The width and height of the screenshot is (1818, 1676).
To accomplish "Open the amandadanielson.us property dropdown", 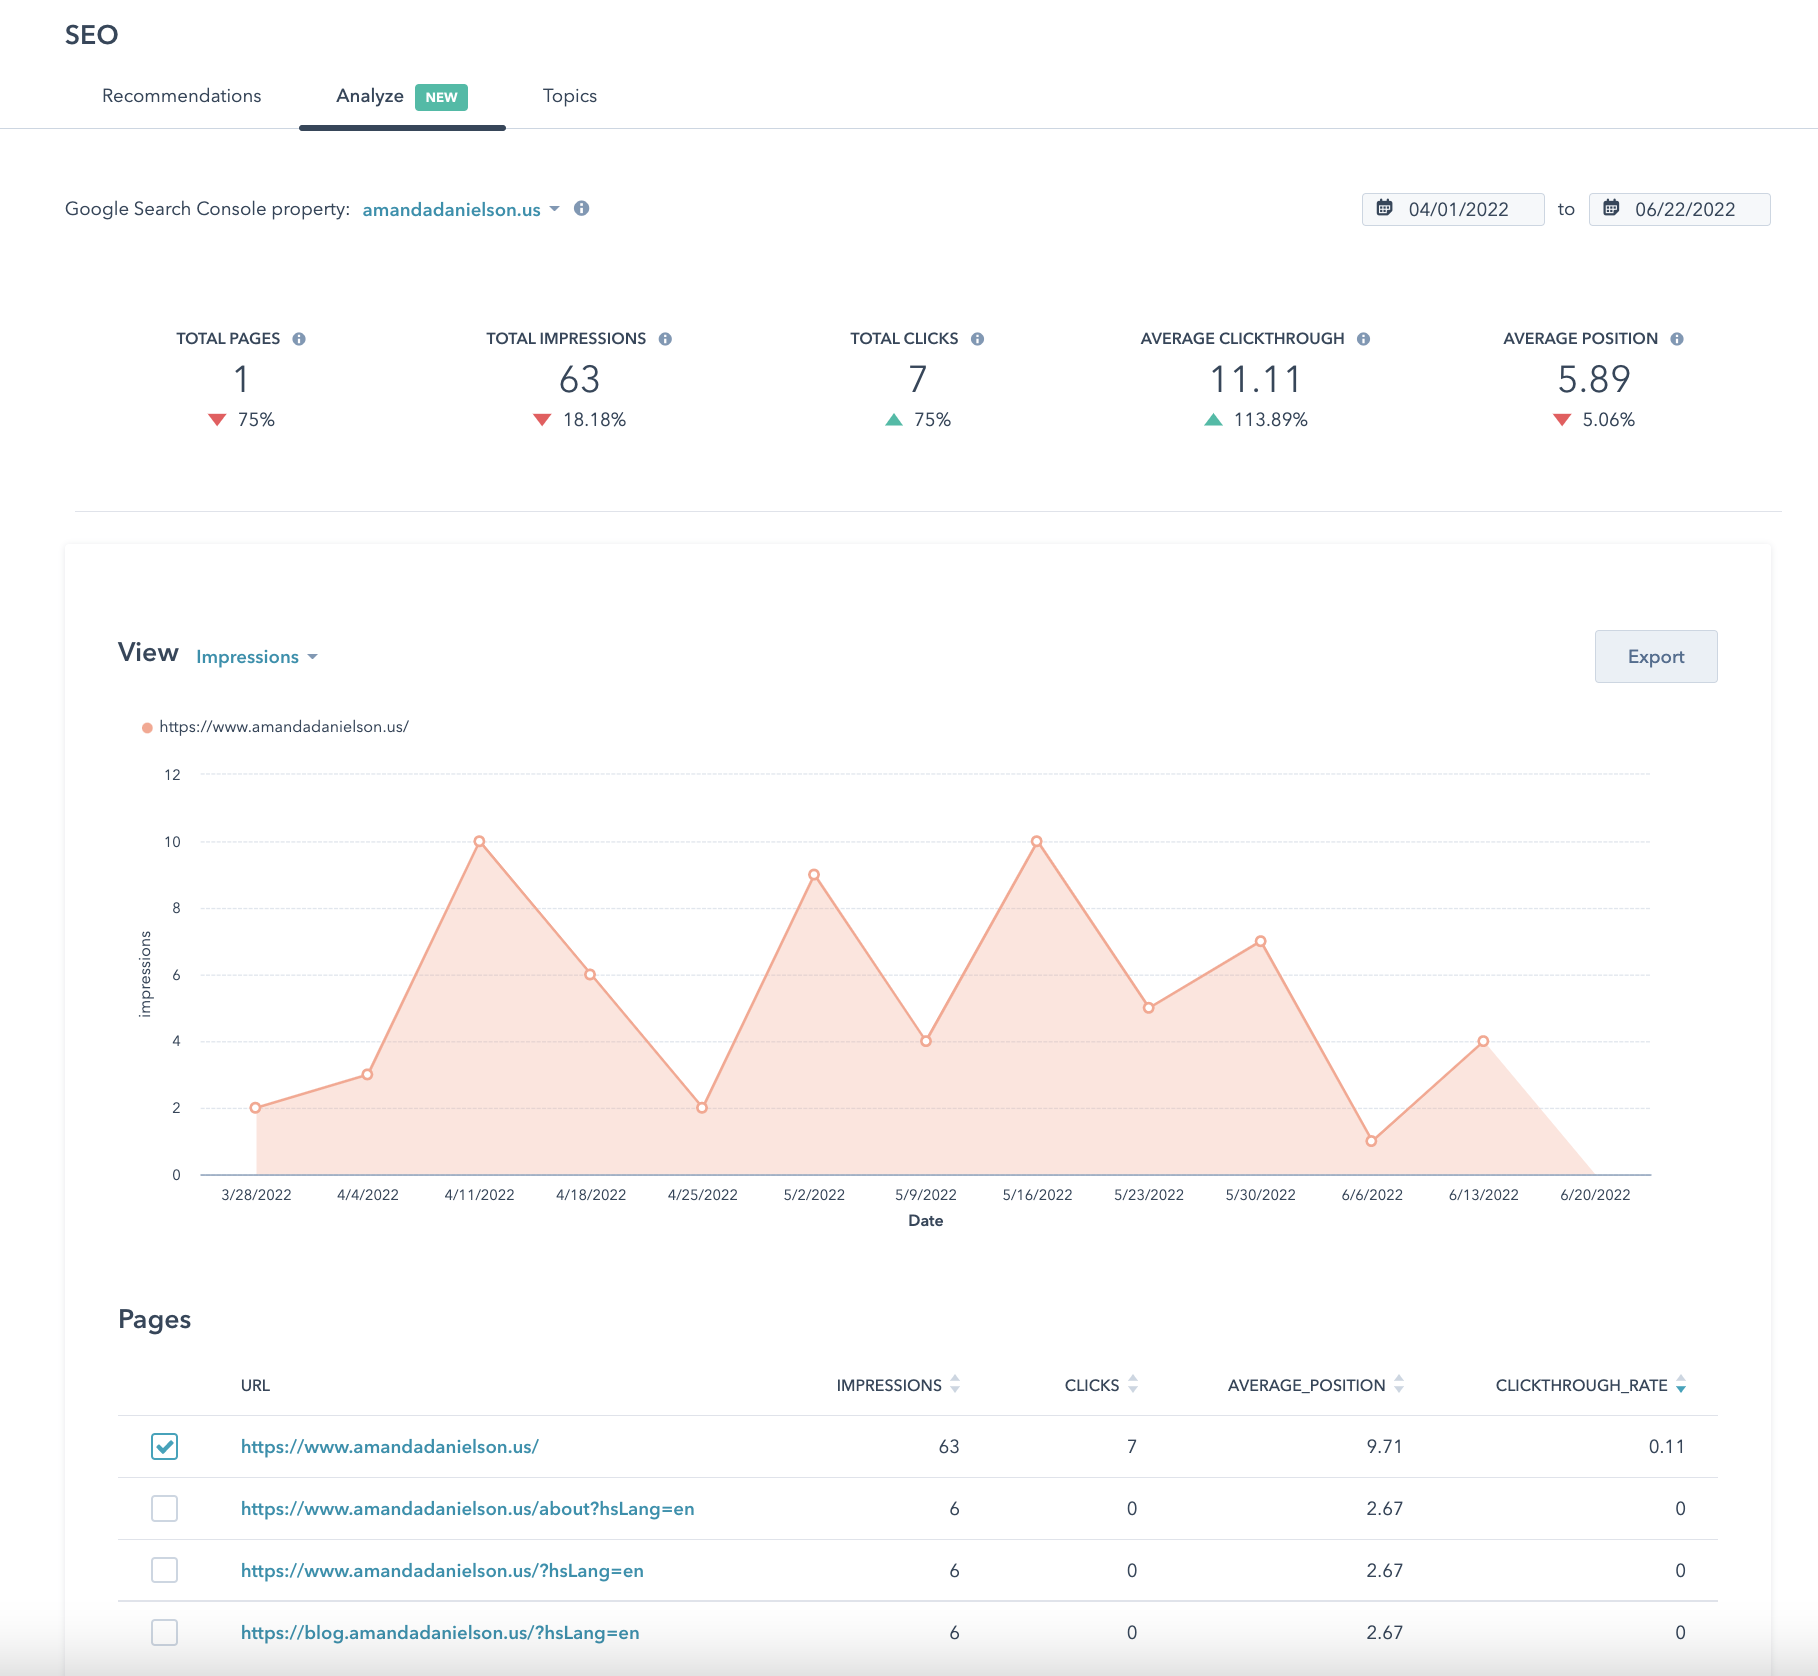I will (x=461, y=209).
